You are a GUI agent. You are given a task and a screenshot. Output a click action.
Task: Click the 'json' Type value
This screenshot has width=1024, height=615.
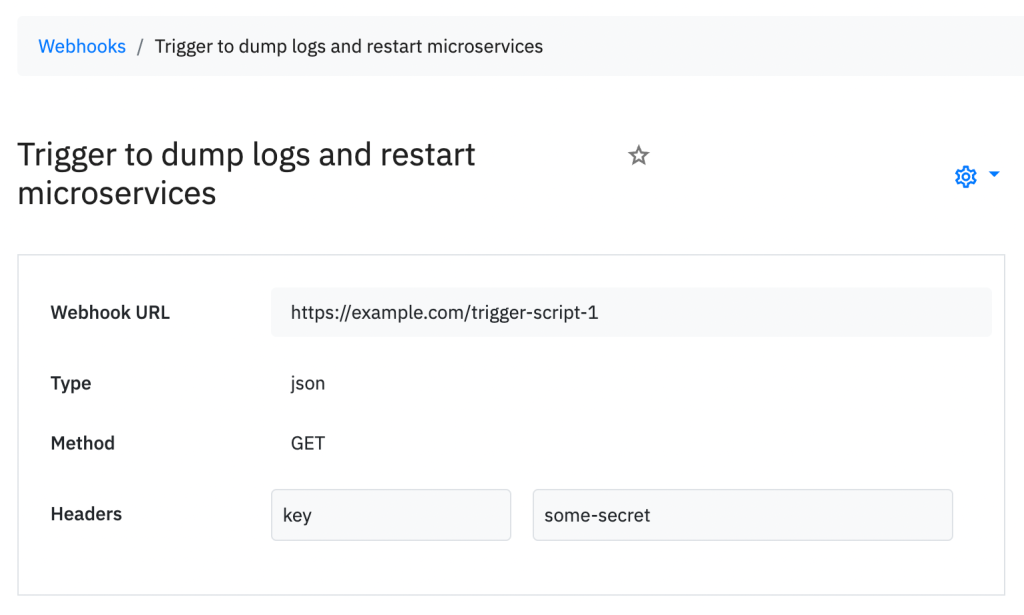coord(308,383)
